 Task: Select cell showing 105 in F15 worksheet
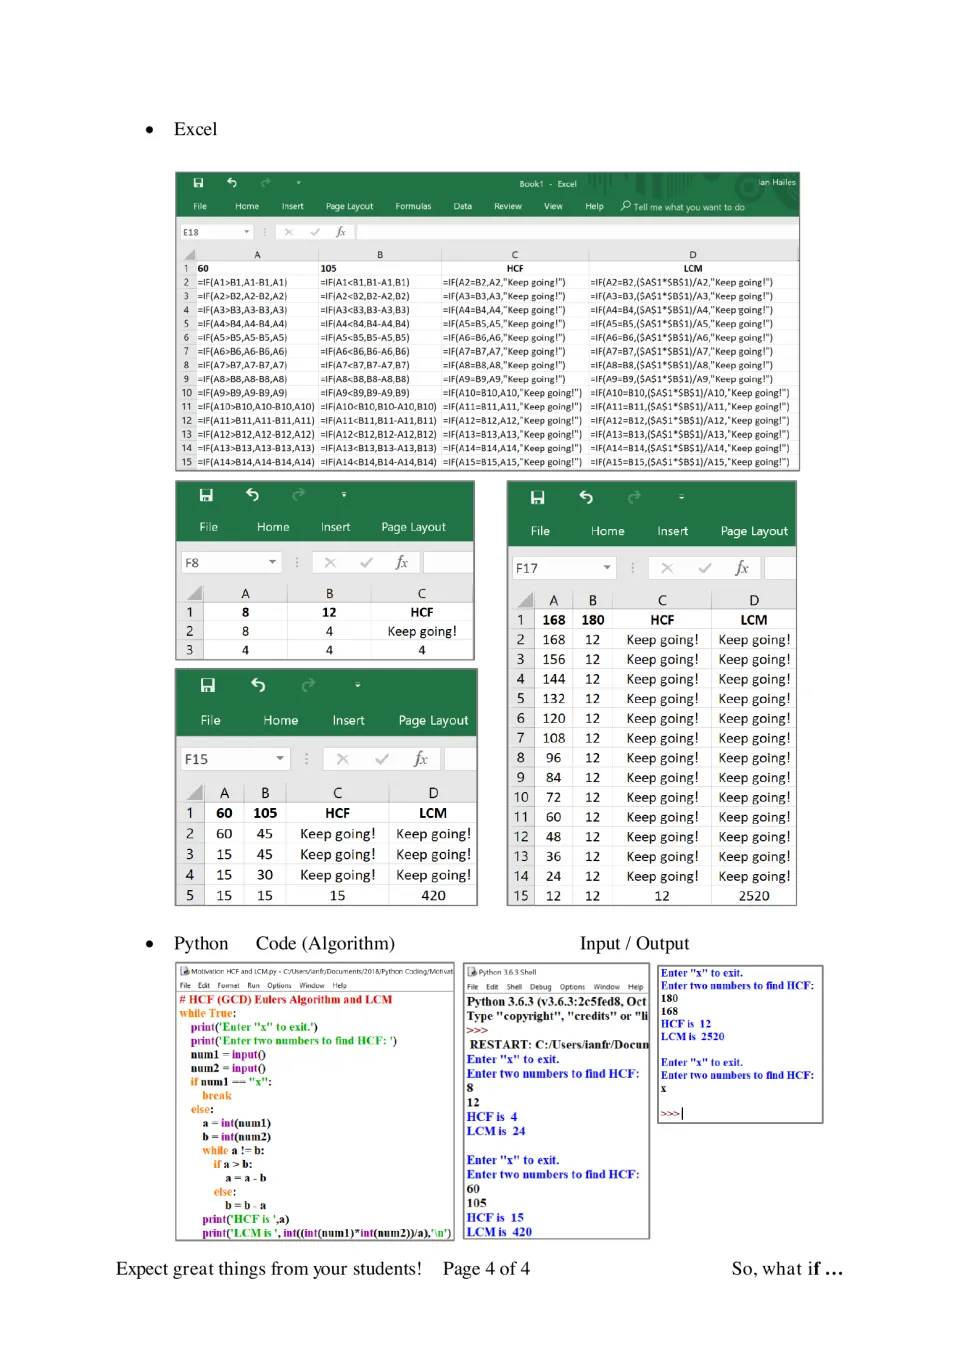tap(265, 813)
